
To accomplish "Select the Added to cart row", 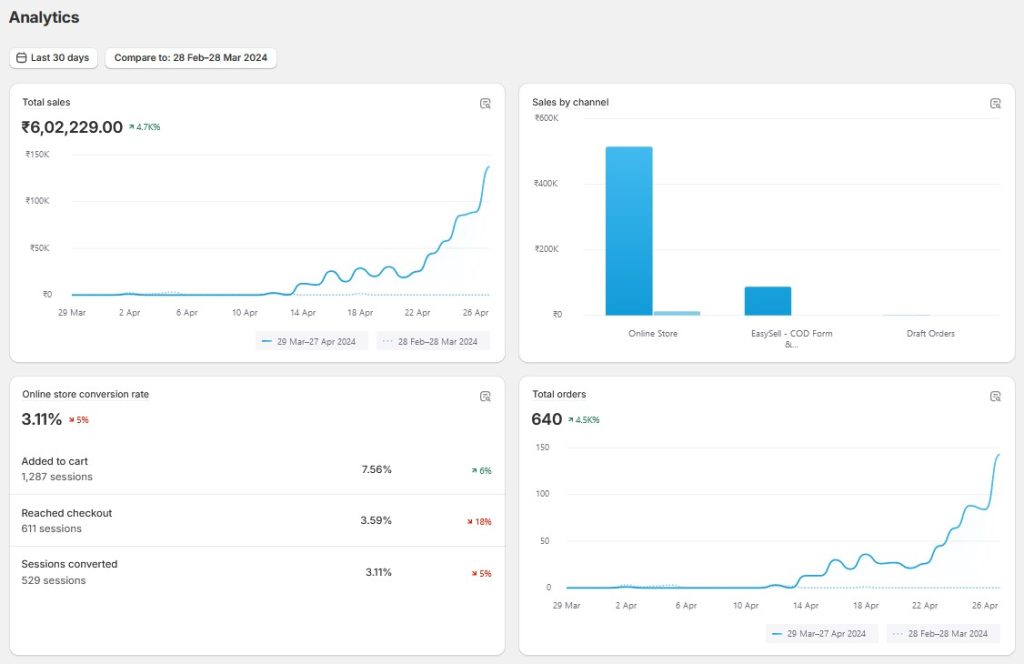I will [256, 469].
